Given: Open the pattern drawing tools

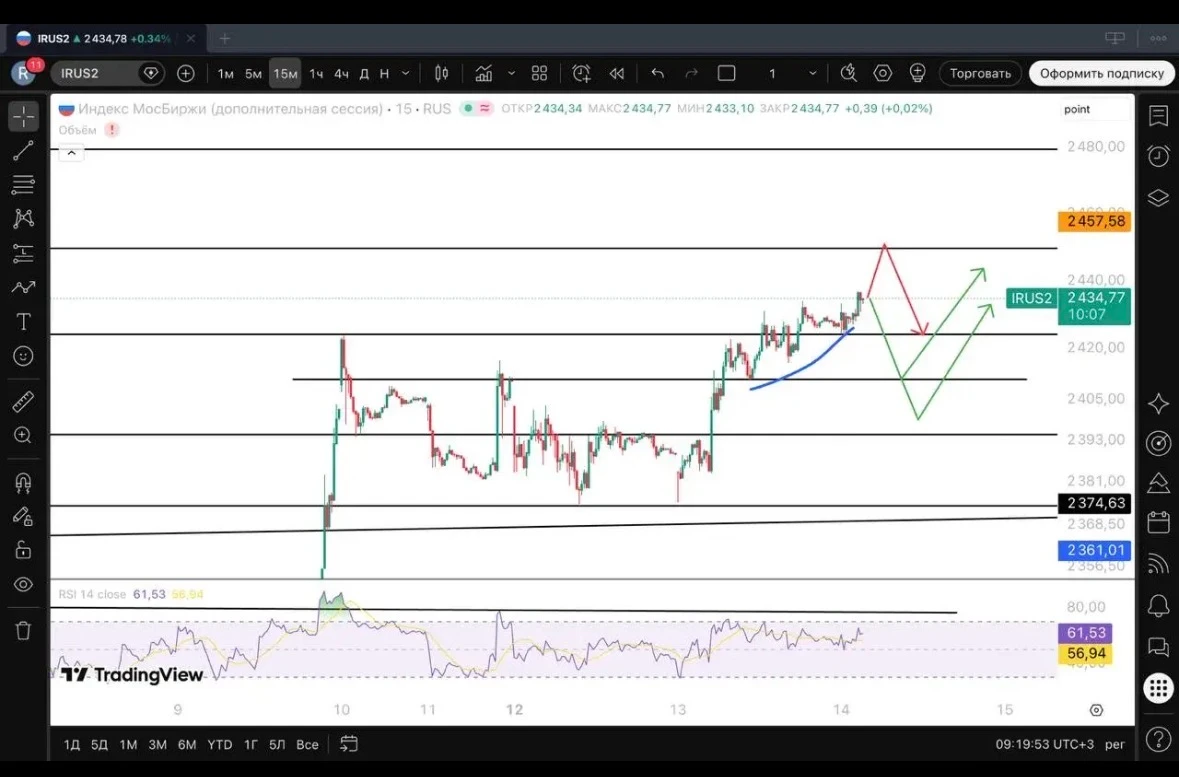Looking at the screenshot, I should [23, 218].
